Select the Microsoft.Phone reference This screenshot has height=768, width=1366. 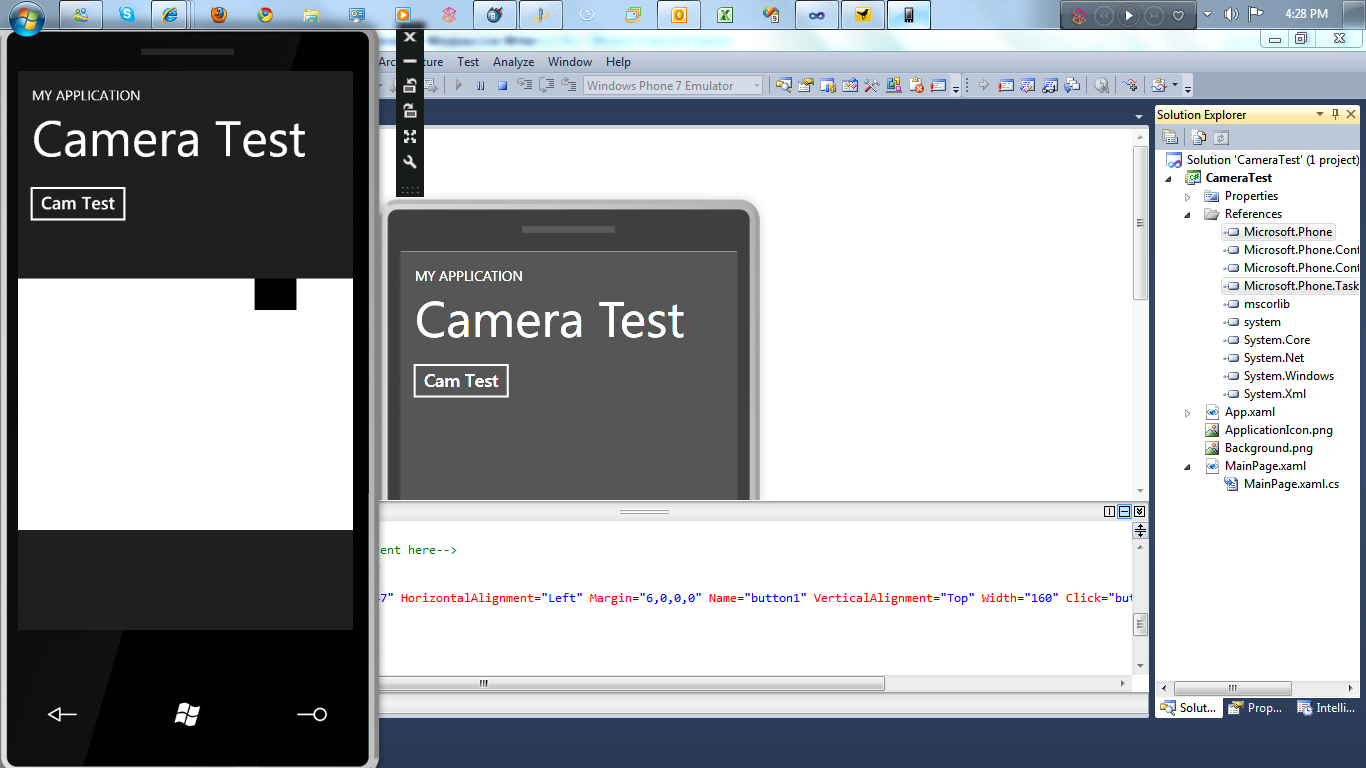(1288, 232)
